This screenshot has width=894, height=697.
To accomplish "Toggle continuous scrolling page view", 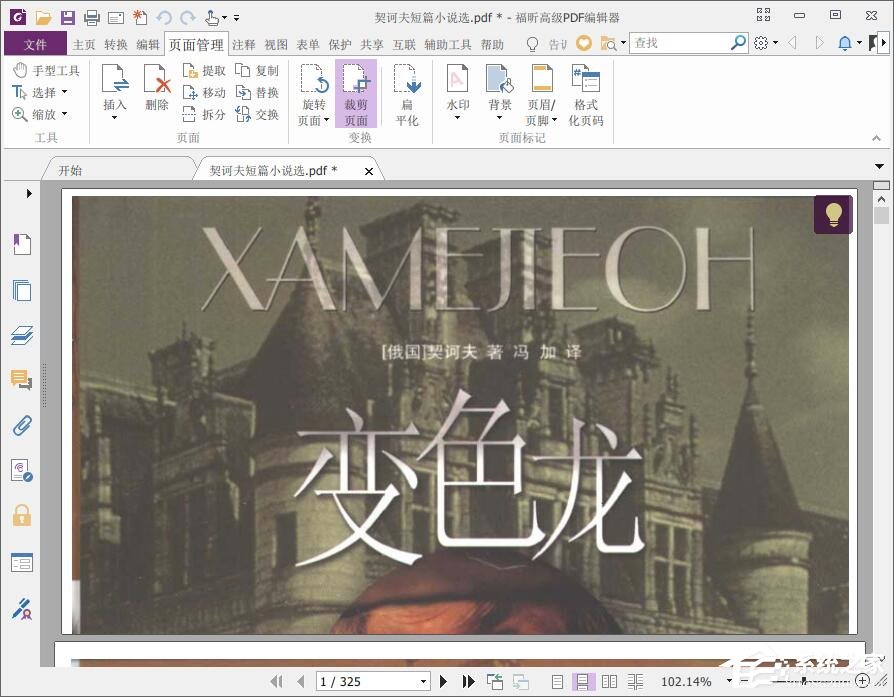I will pos(585,681).
